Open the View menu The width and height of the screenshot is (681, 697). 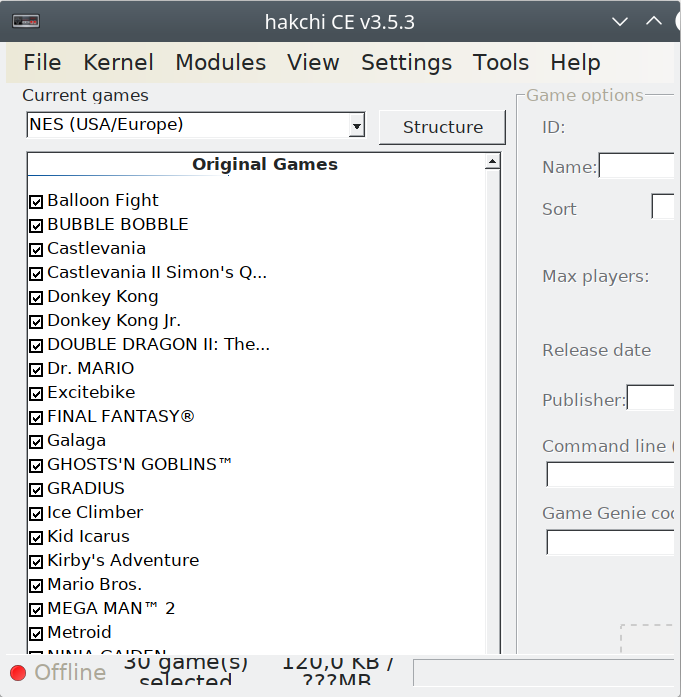pos(313,62)
